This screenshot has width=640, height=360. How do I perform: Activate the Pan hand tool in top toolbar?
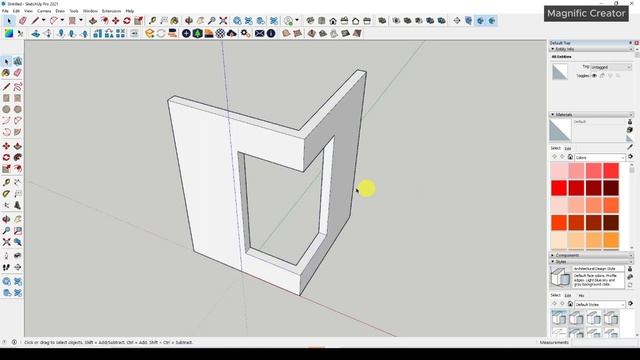pos(200,20)
